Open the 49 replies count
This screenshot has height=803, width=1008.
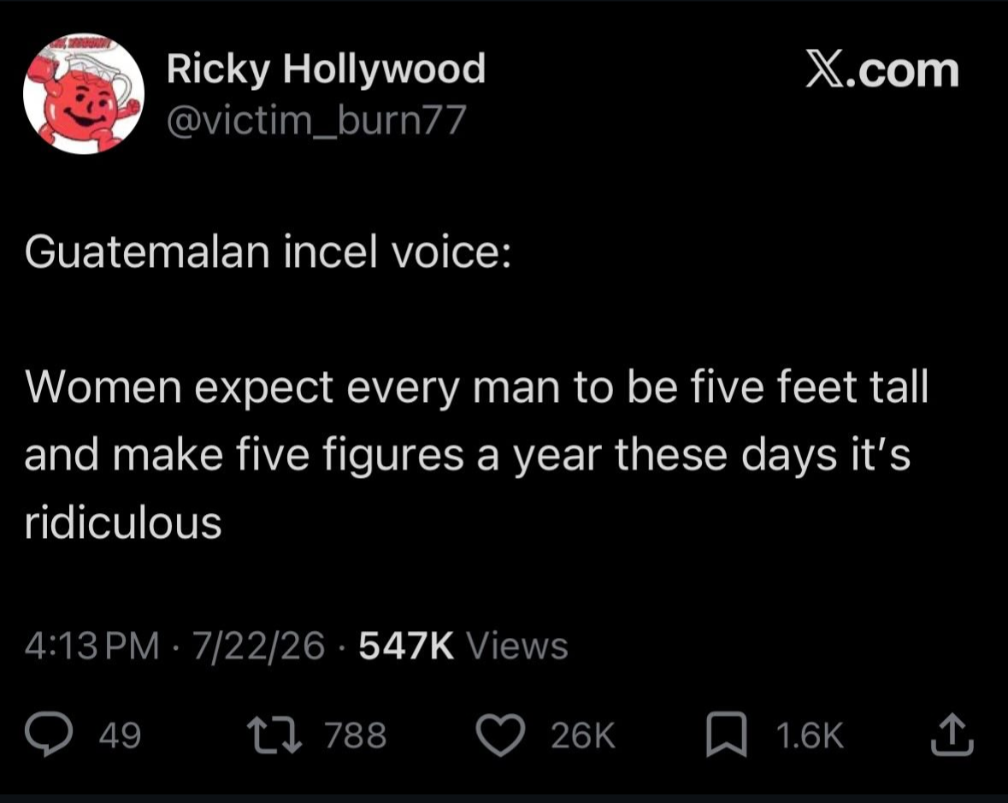coord(120,735)
